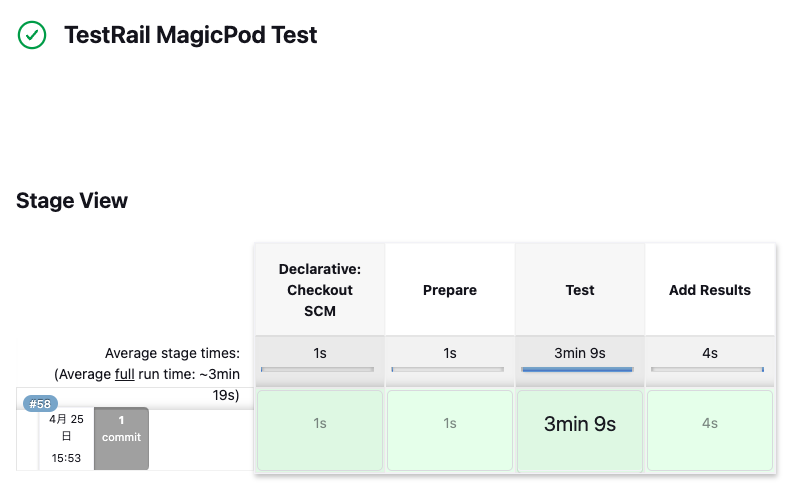The image size is (793, 485).
Task: Click the Prepare average time bar
Action: 447,370
